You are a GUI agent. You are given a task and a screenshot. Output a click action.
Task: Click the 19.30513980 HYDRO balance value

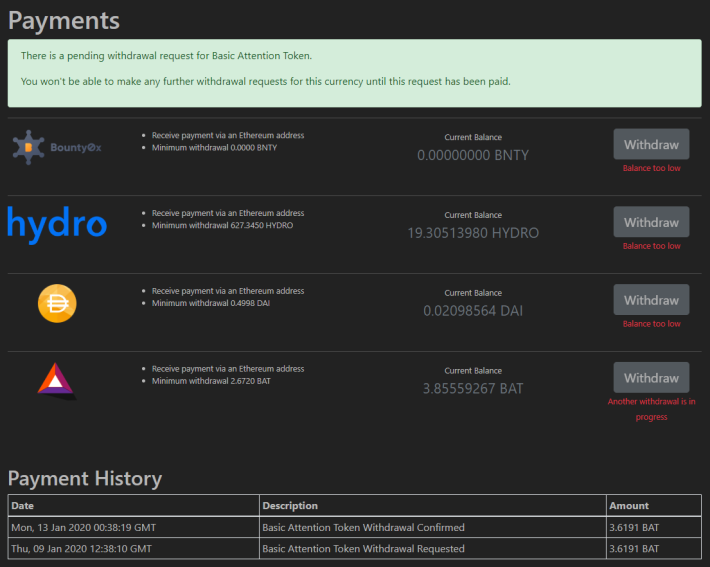click(473, 233)
